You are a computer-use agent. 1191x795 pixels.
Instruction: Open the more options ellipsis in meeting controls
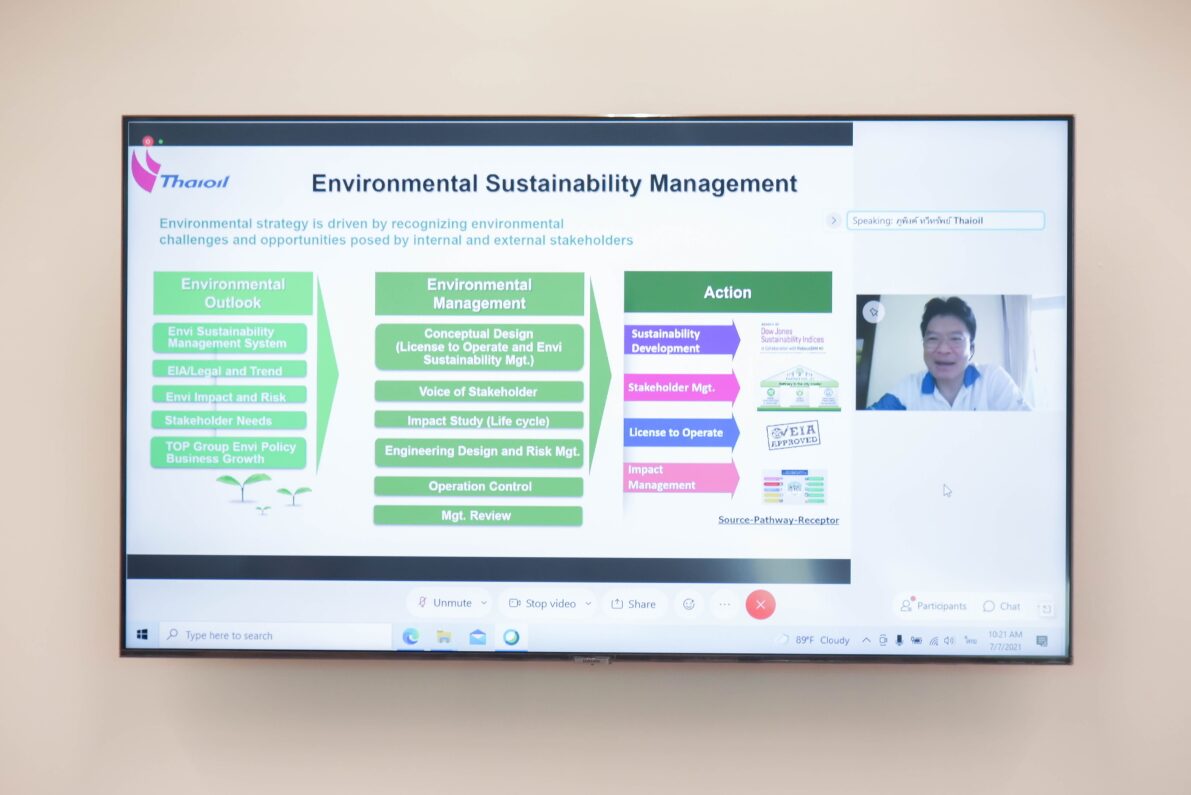click(725, 604)
